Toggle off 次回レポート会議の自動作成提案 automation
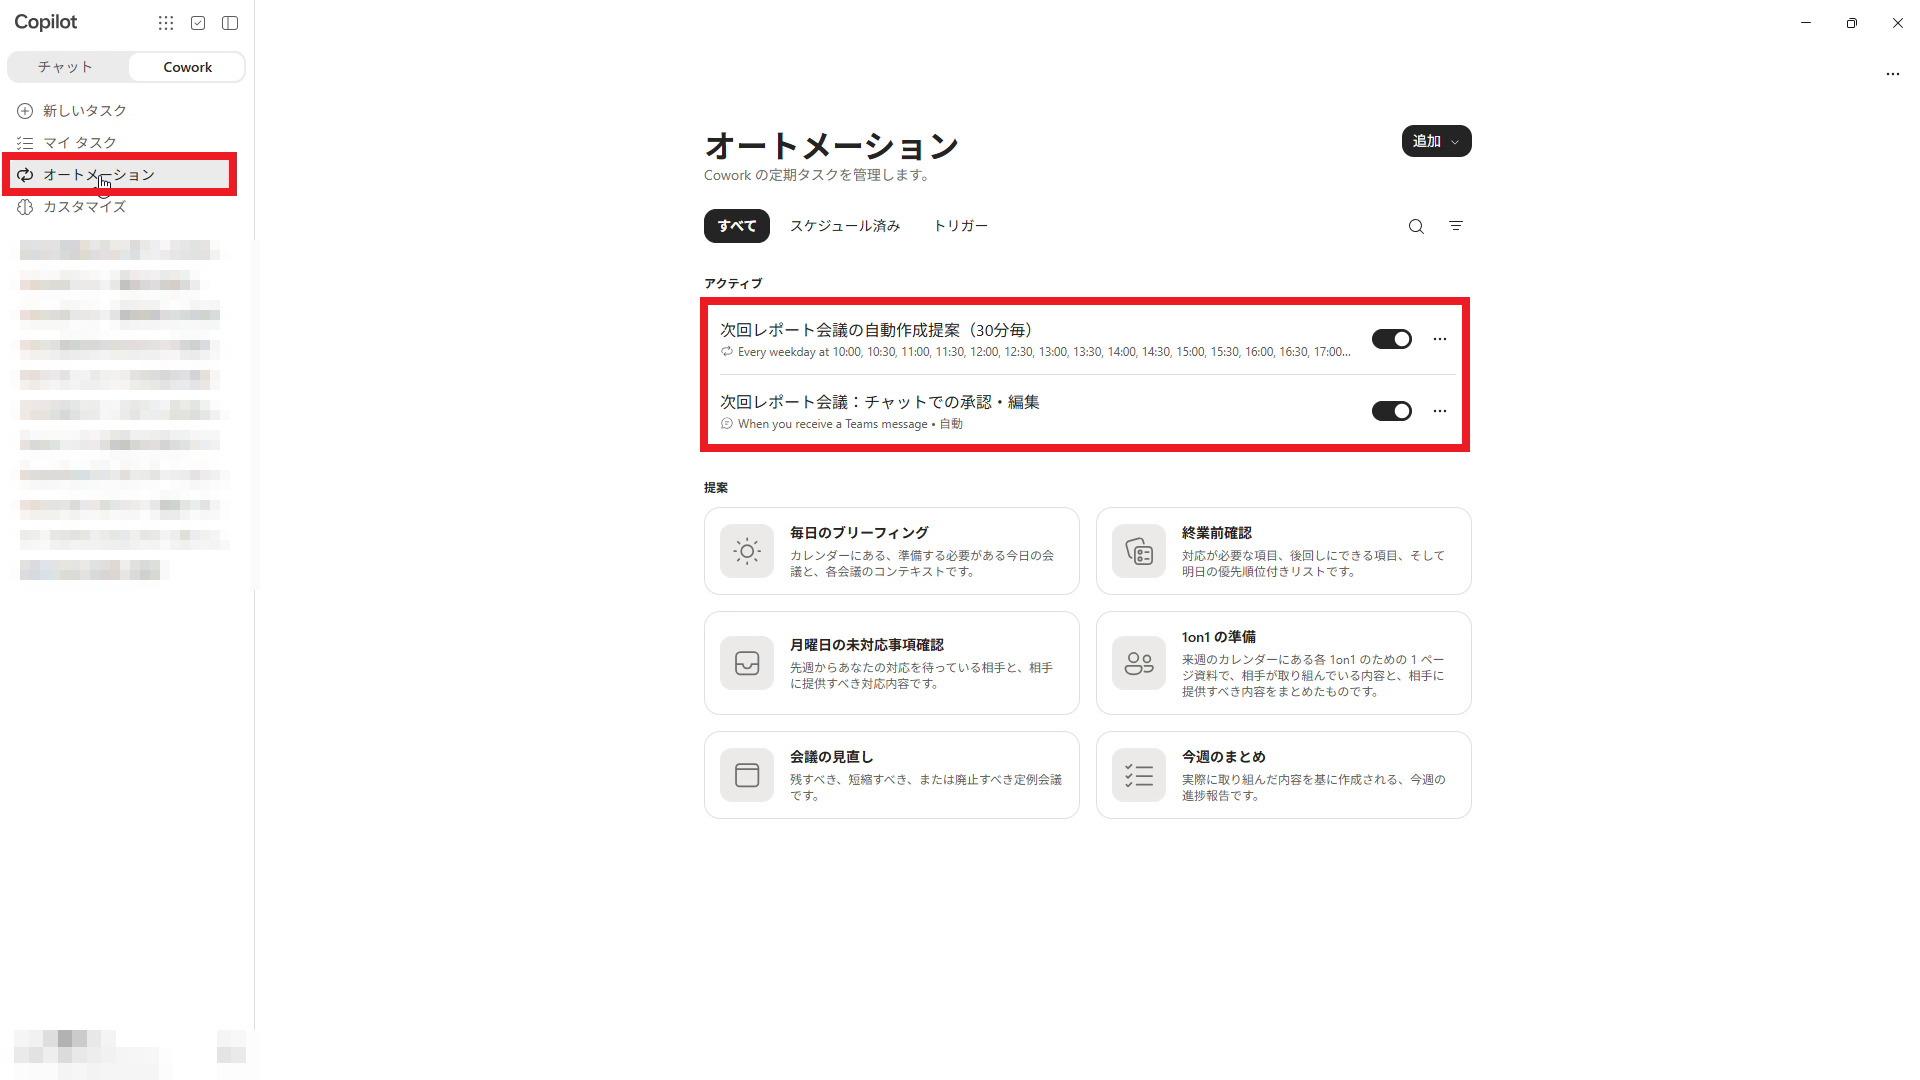Screen dimensions: 1920x1080 coord(1391,339)
